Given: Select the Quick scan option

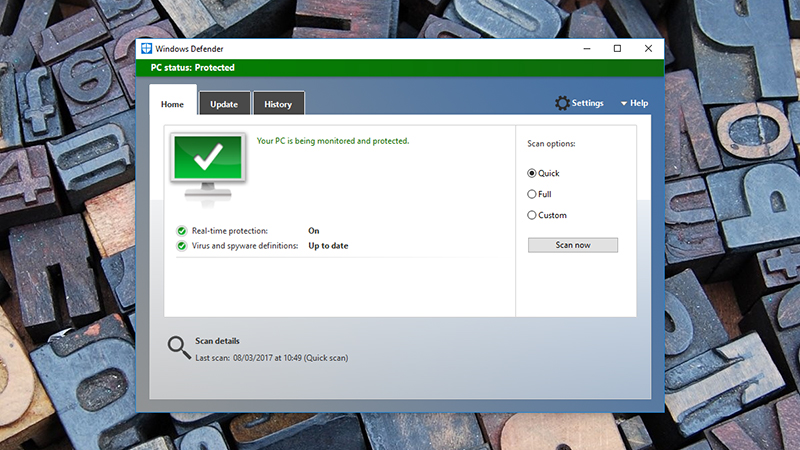Looking at the screenshot, I should coord(543,173).
